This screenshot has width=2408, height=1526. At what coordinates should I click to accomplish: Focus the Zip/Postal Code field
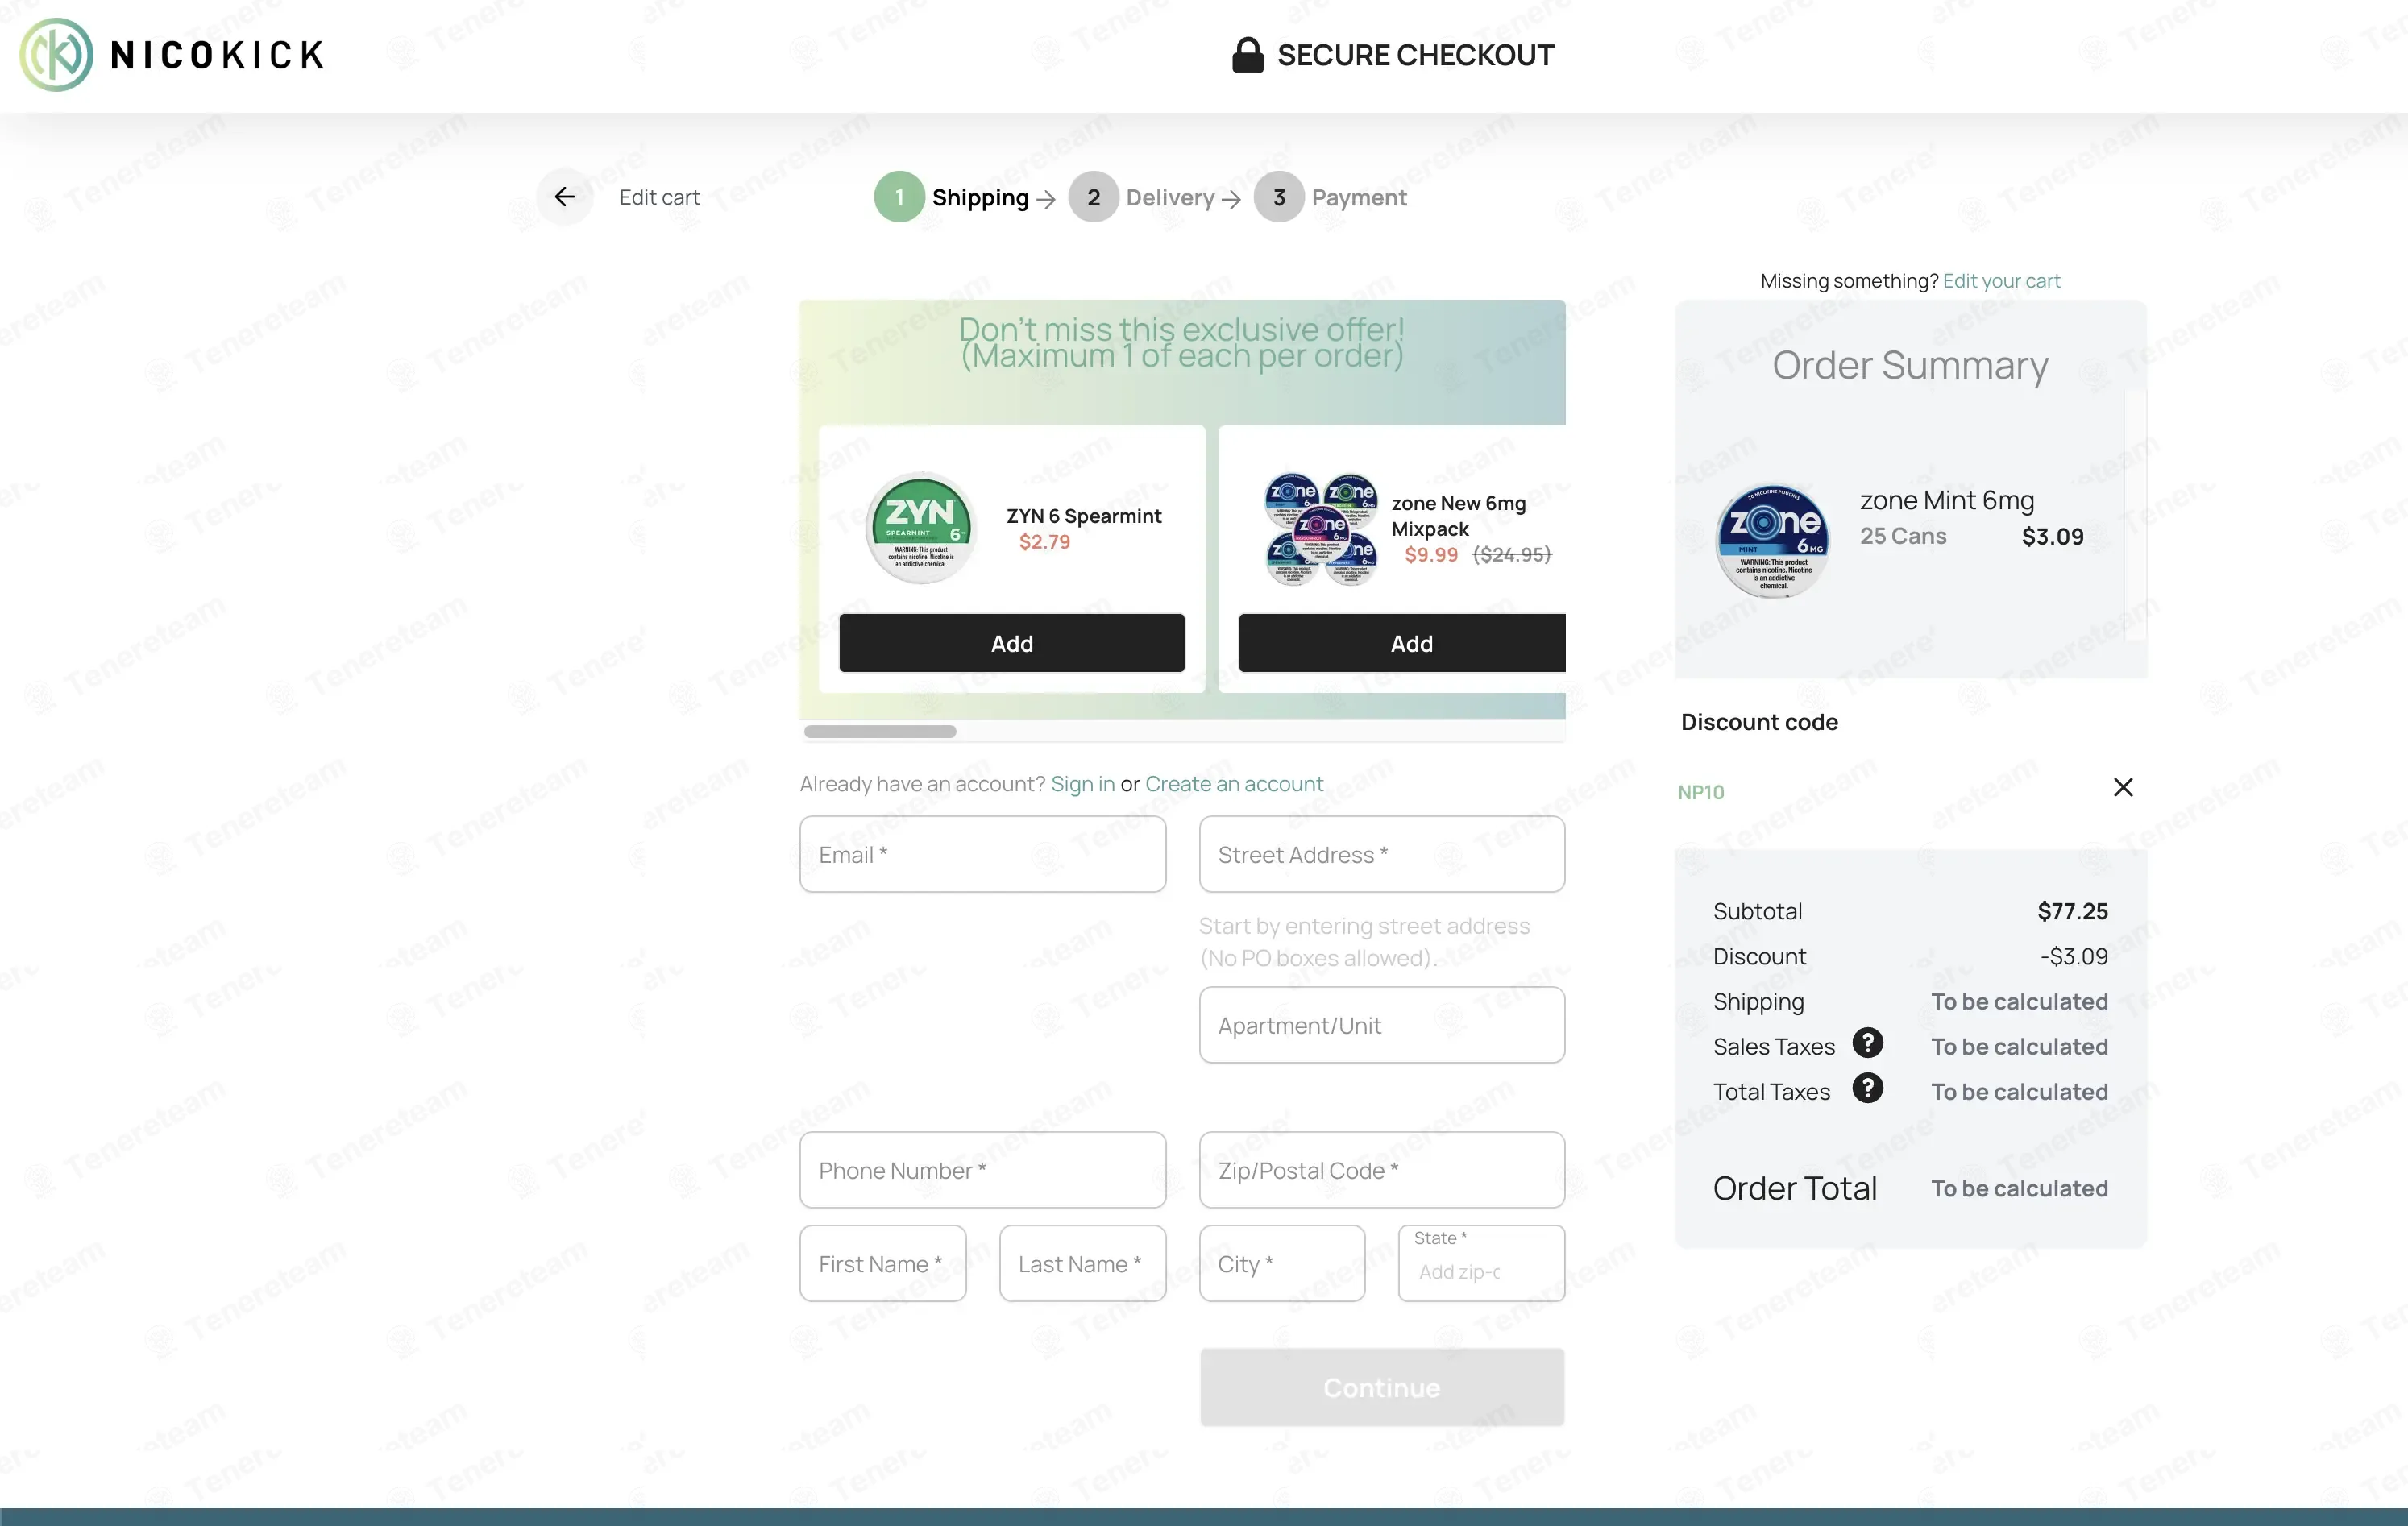1381,1170
